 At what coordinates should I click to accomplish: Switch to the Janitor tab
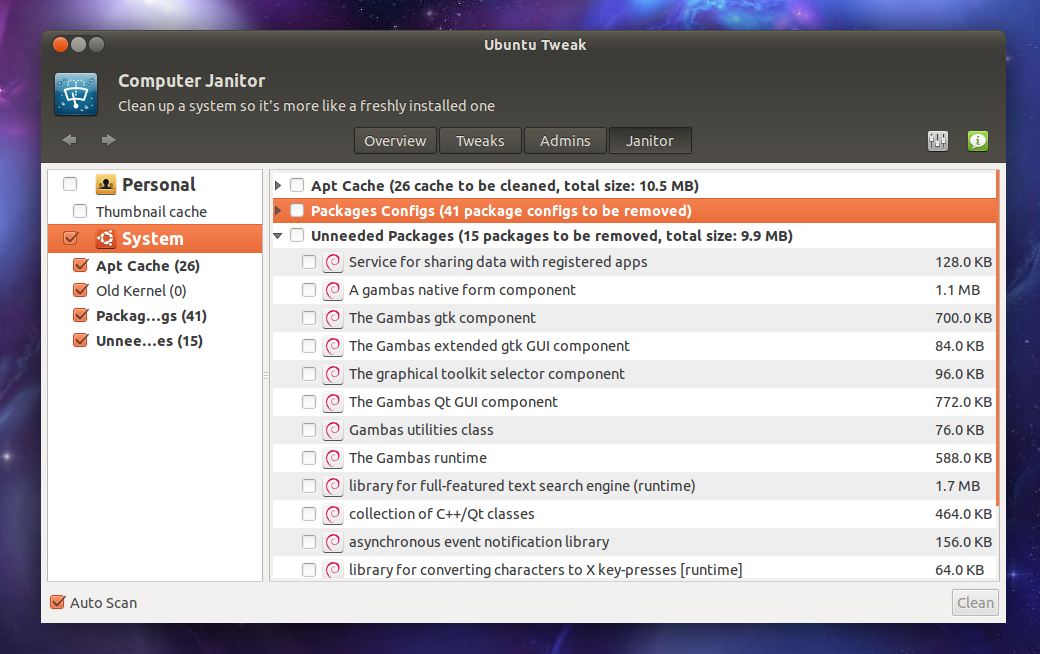pos(650,141)
